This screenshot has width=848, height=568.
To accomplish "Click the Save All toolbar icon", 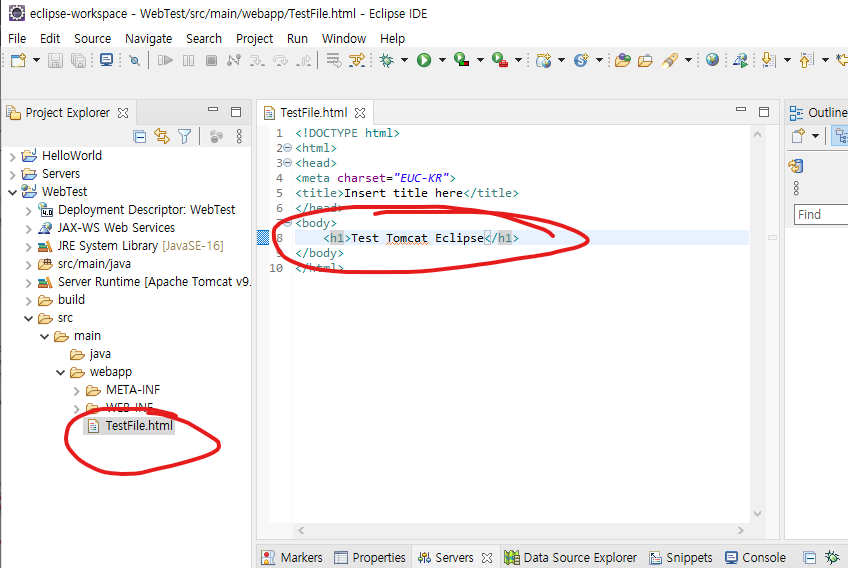I will pyautogui.click(x=78, y=60).
